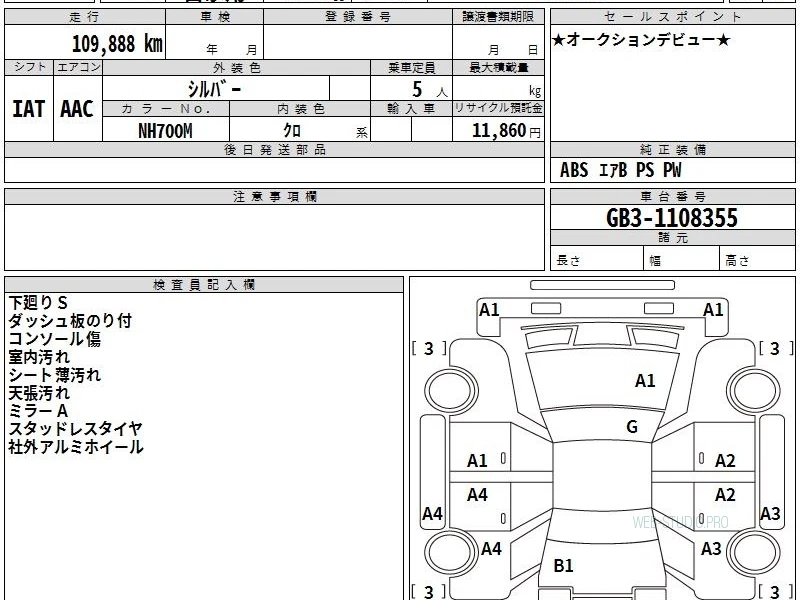Image resolution: width=800 pixels, height=600 pixels.
Task: Click the 登録番号 header cell
Action: [x=358, y=17]
